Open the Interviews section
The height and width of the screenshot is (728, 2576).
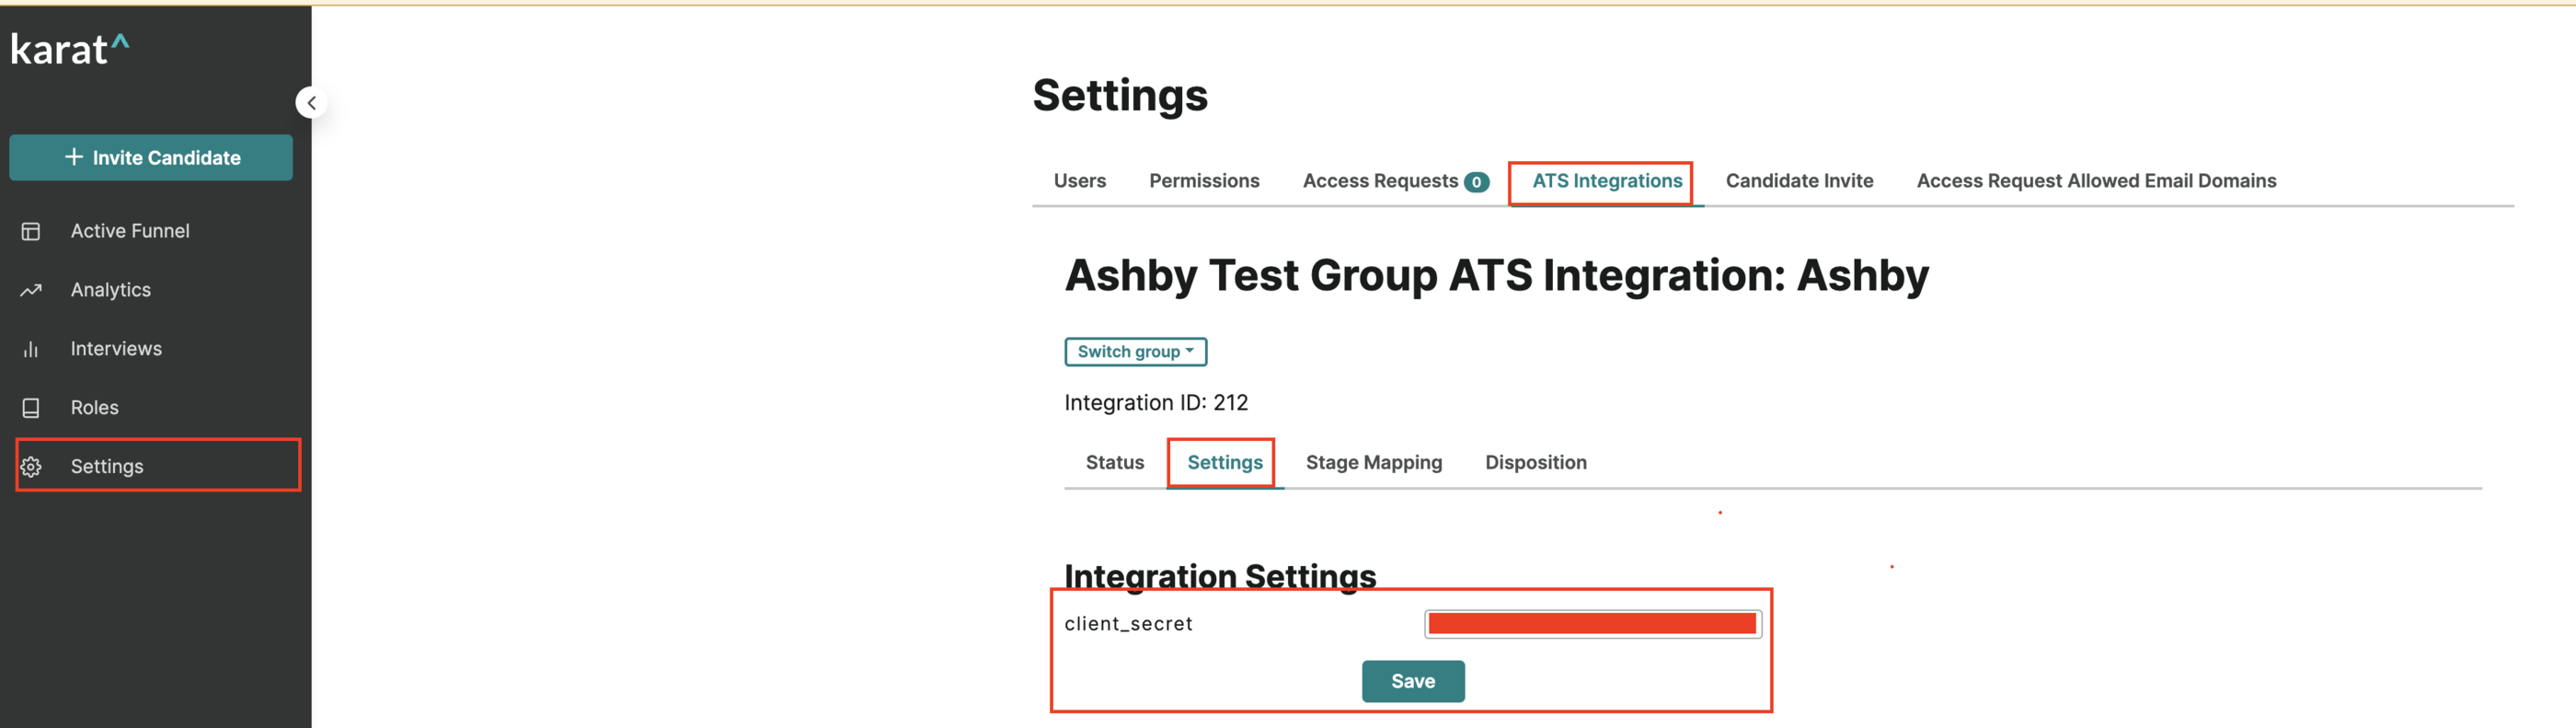coord(116,349)
